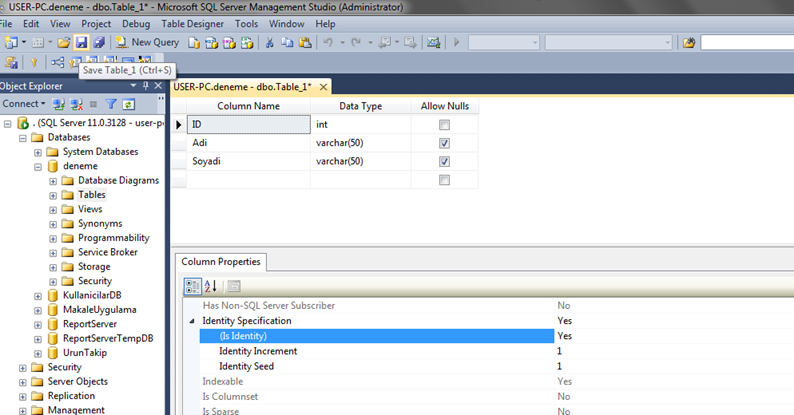Click the ID column name cell
794x415 pixels.
[249, 124]
